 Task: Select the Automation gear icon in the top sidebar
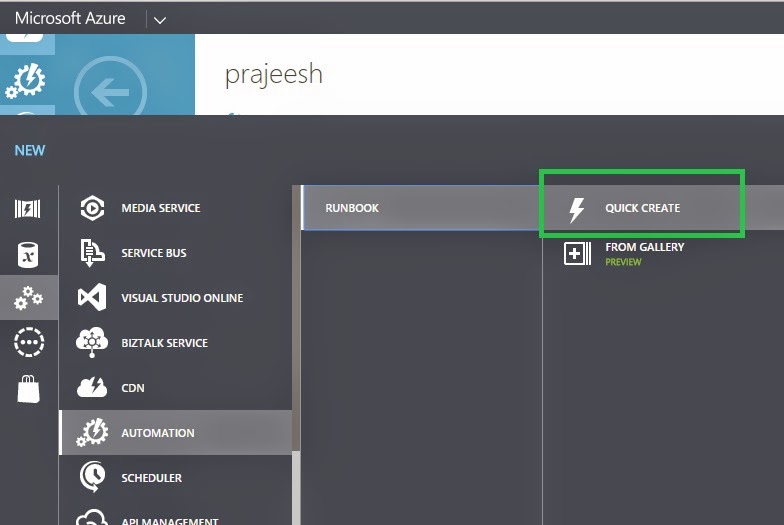pos(26,80)
